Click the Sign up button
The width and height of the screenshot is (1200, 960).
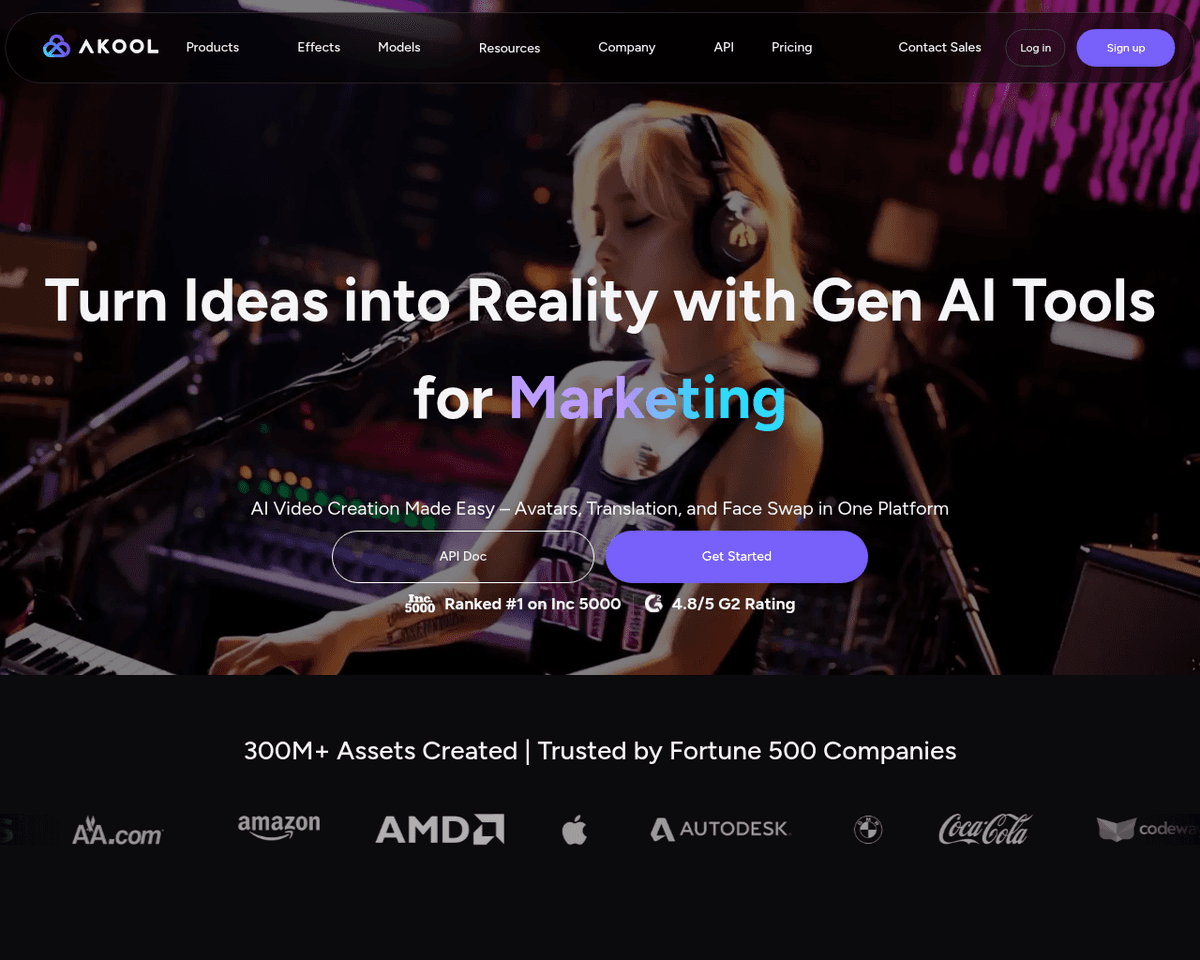1126,48
